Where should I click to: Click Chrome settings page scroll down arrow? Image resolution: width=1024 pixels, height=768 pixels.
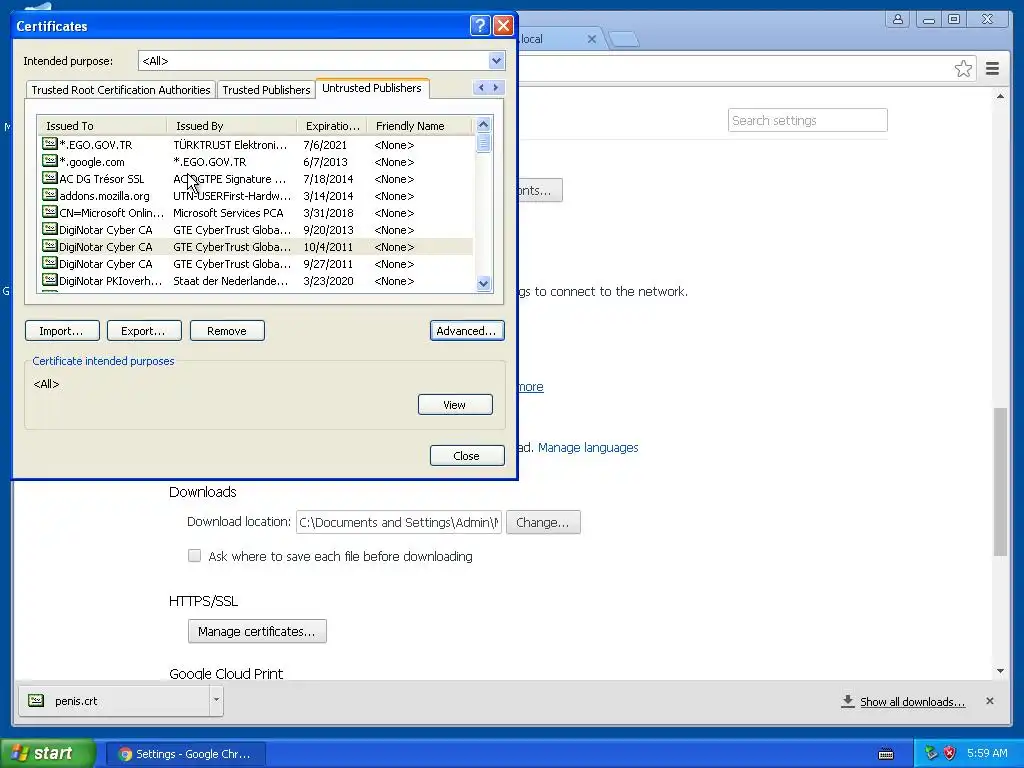(x=1000, y=671)
